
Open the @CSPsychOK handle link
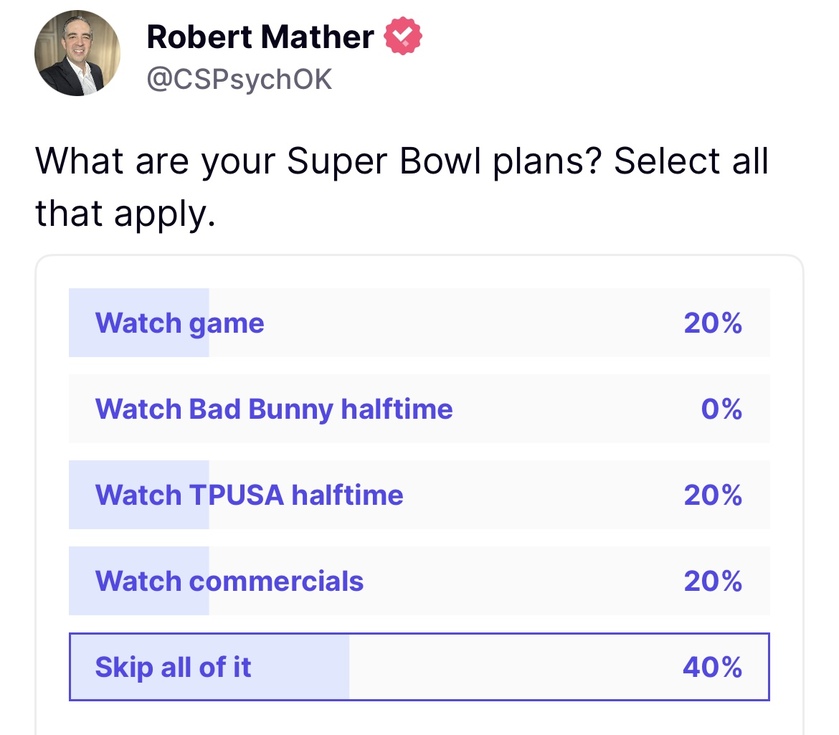pos(239,79)
